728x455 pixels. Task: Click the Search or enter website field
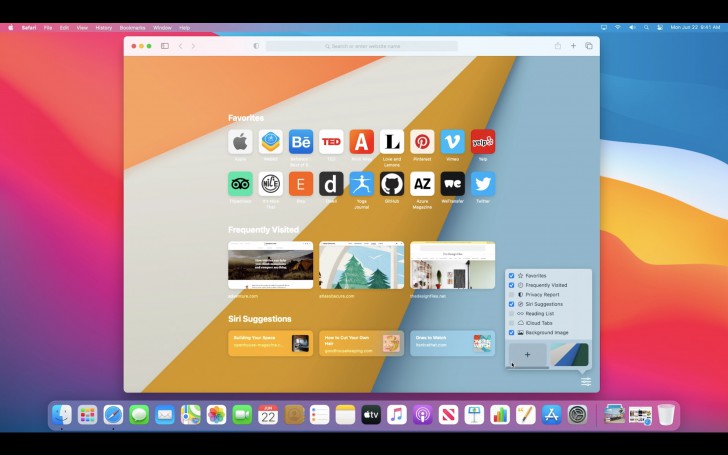click(x=362, y=46)
